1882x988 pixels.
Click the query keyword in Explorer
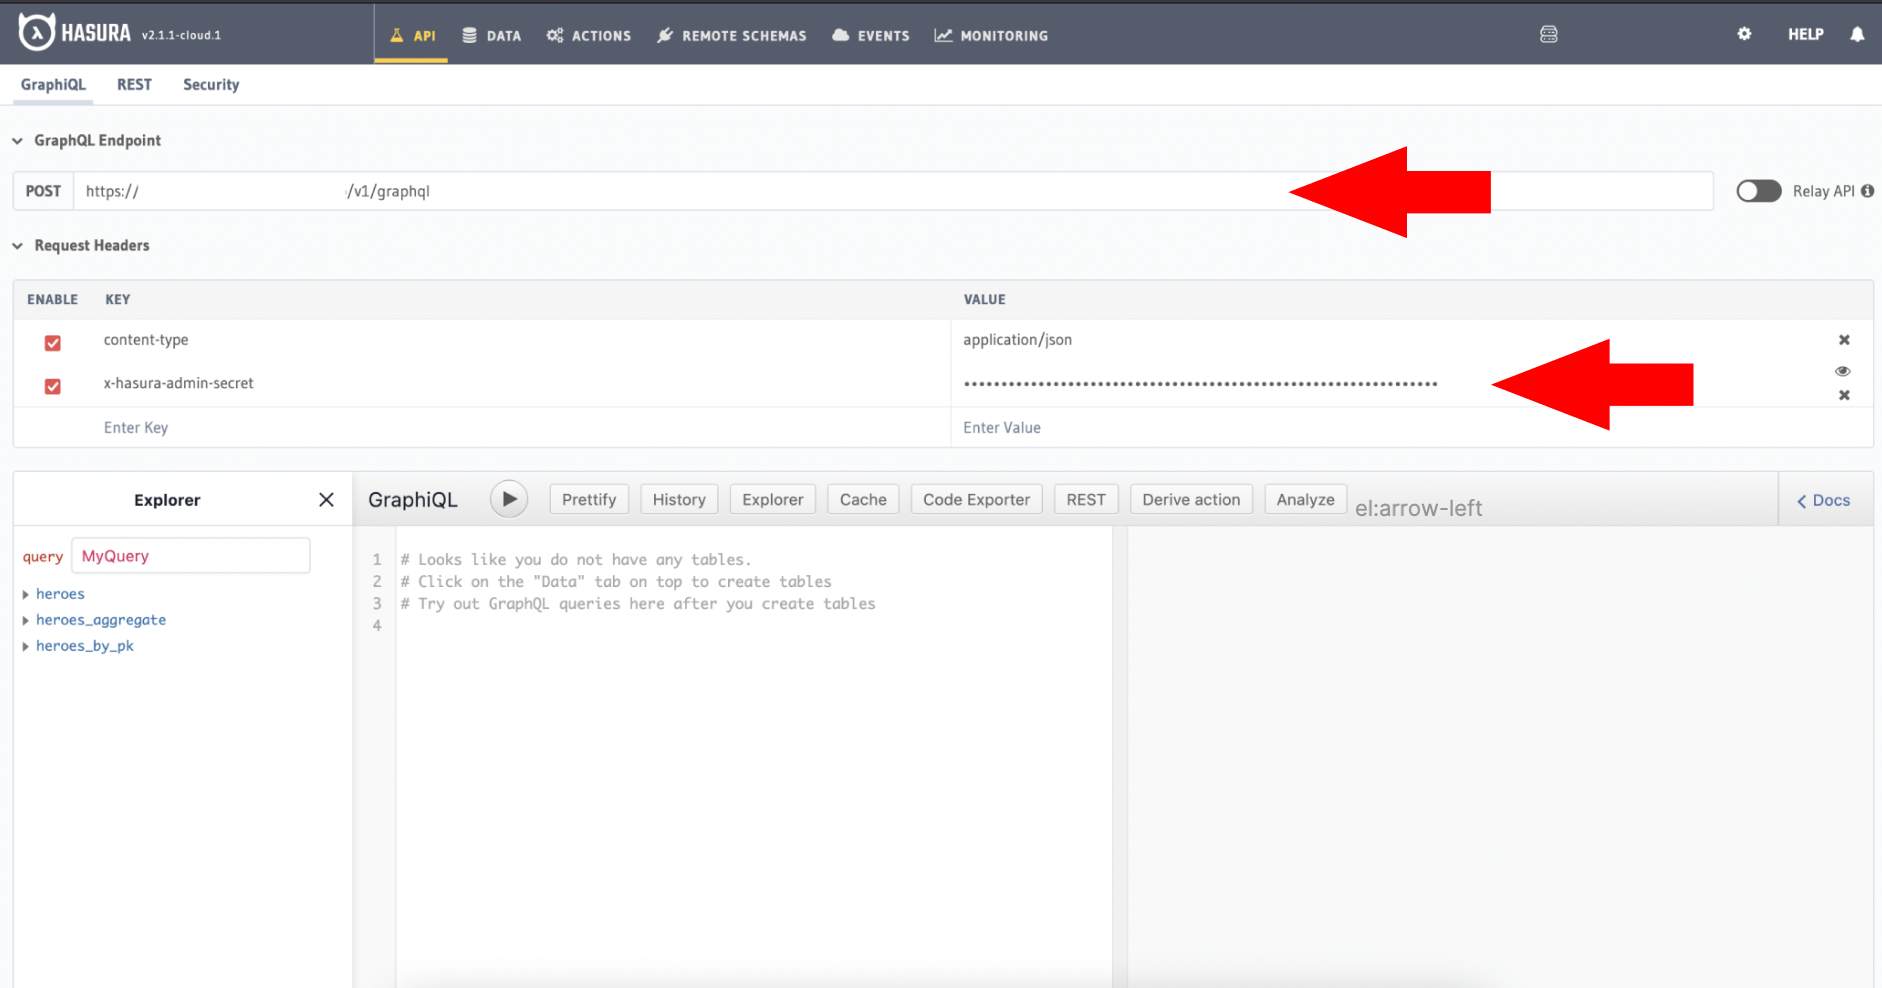pyautogui.click(x=43, y=557)
